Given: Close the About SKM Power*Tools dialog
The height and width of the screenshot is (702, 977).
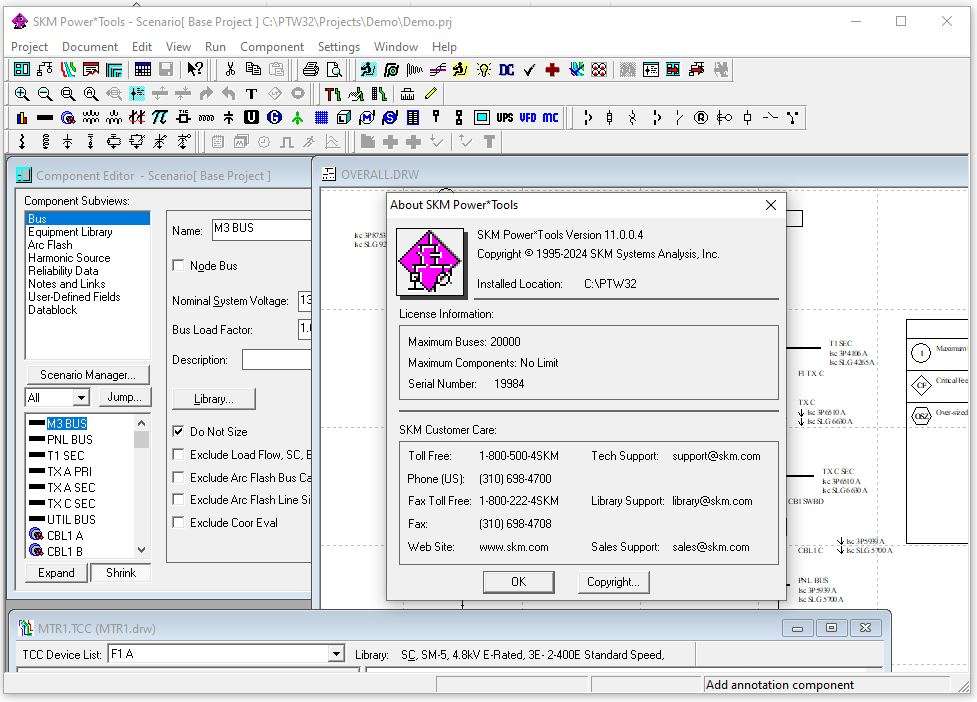Looking at the screenshot, I should click(x=771, y=205).
